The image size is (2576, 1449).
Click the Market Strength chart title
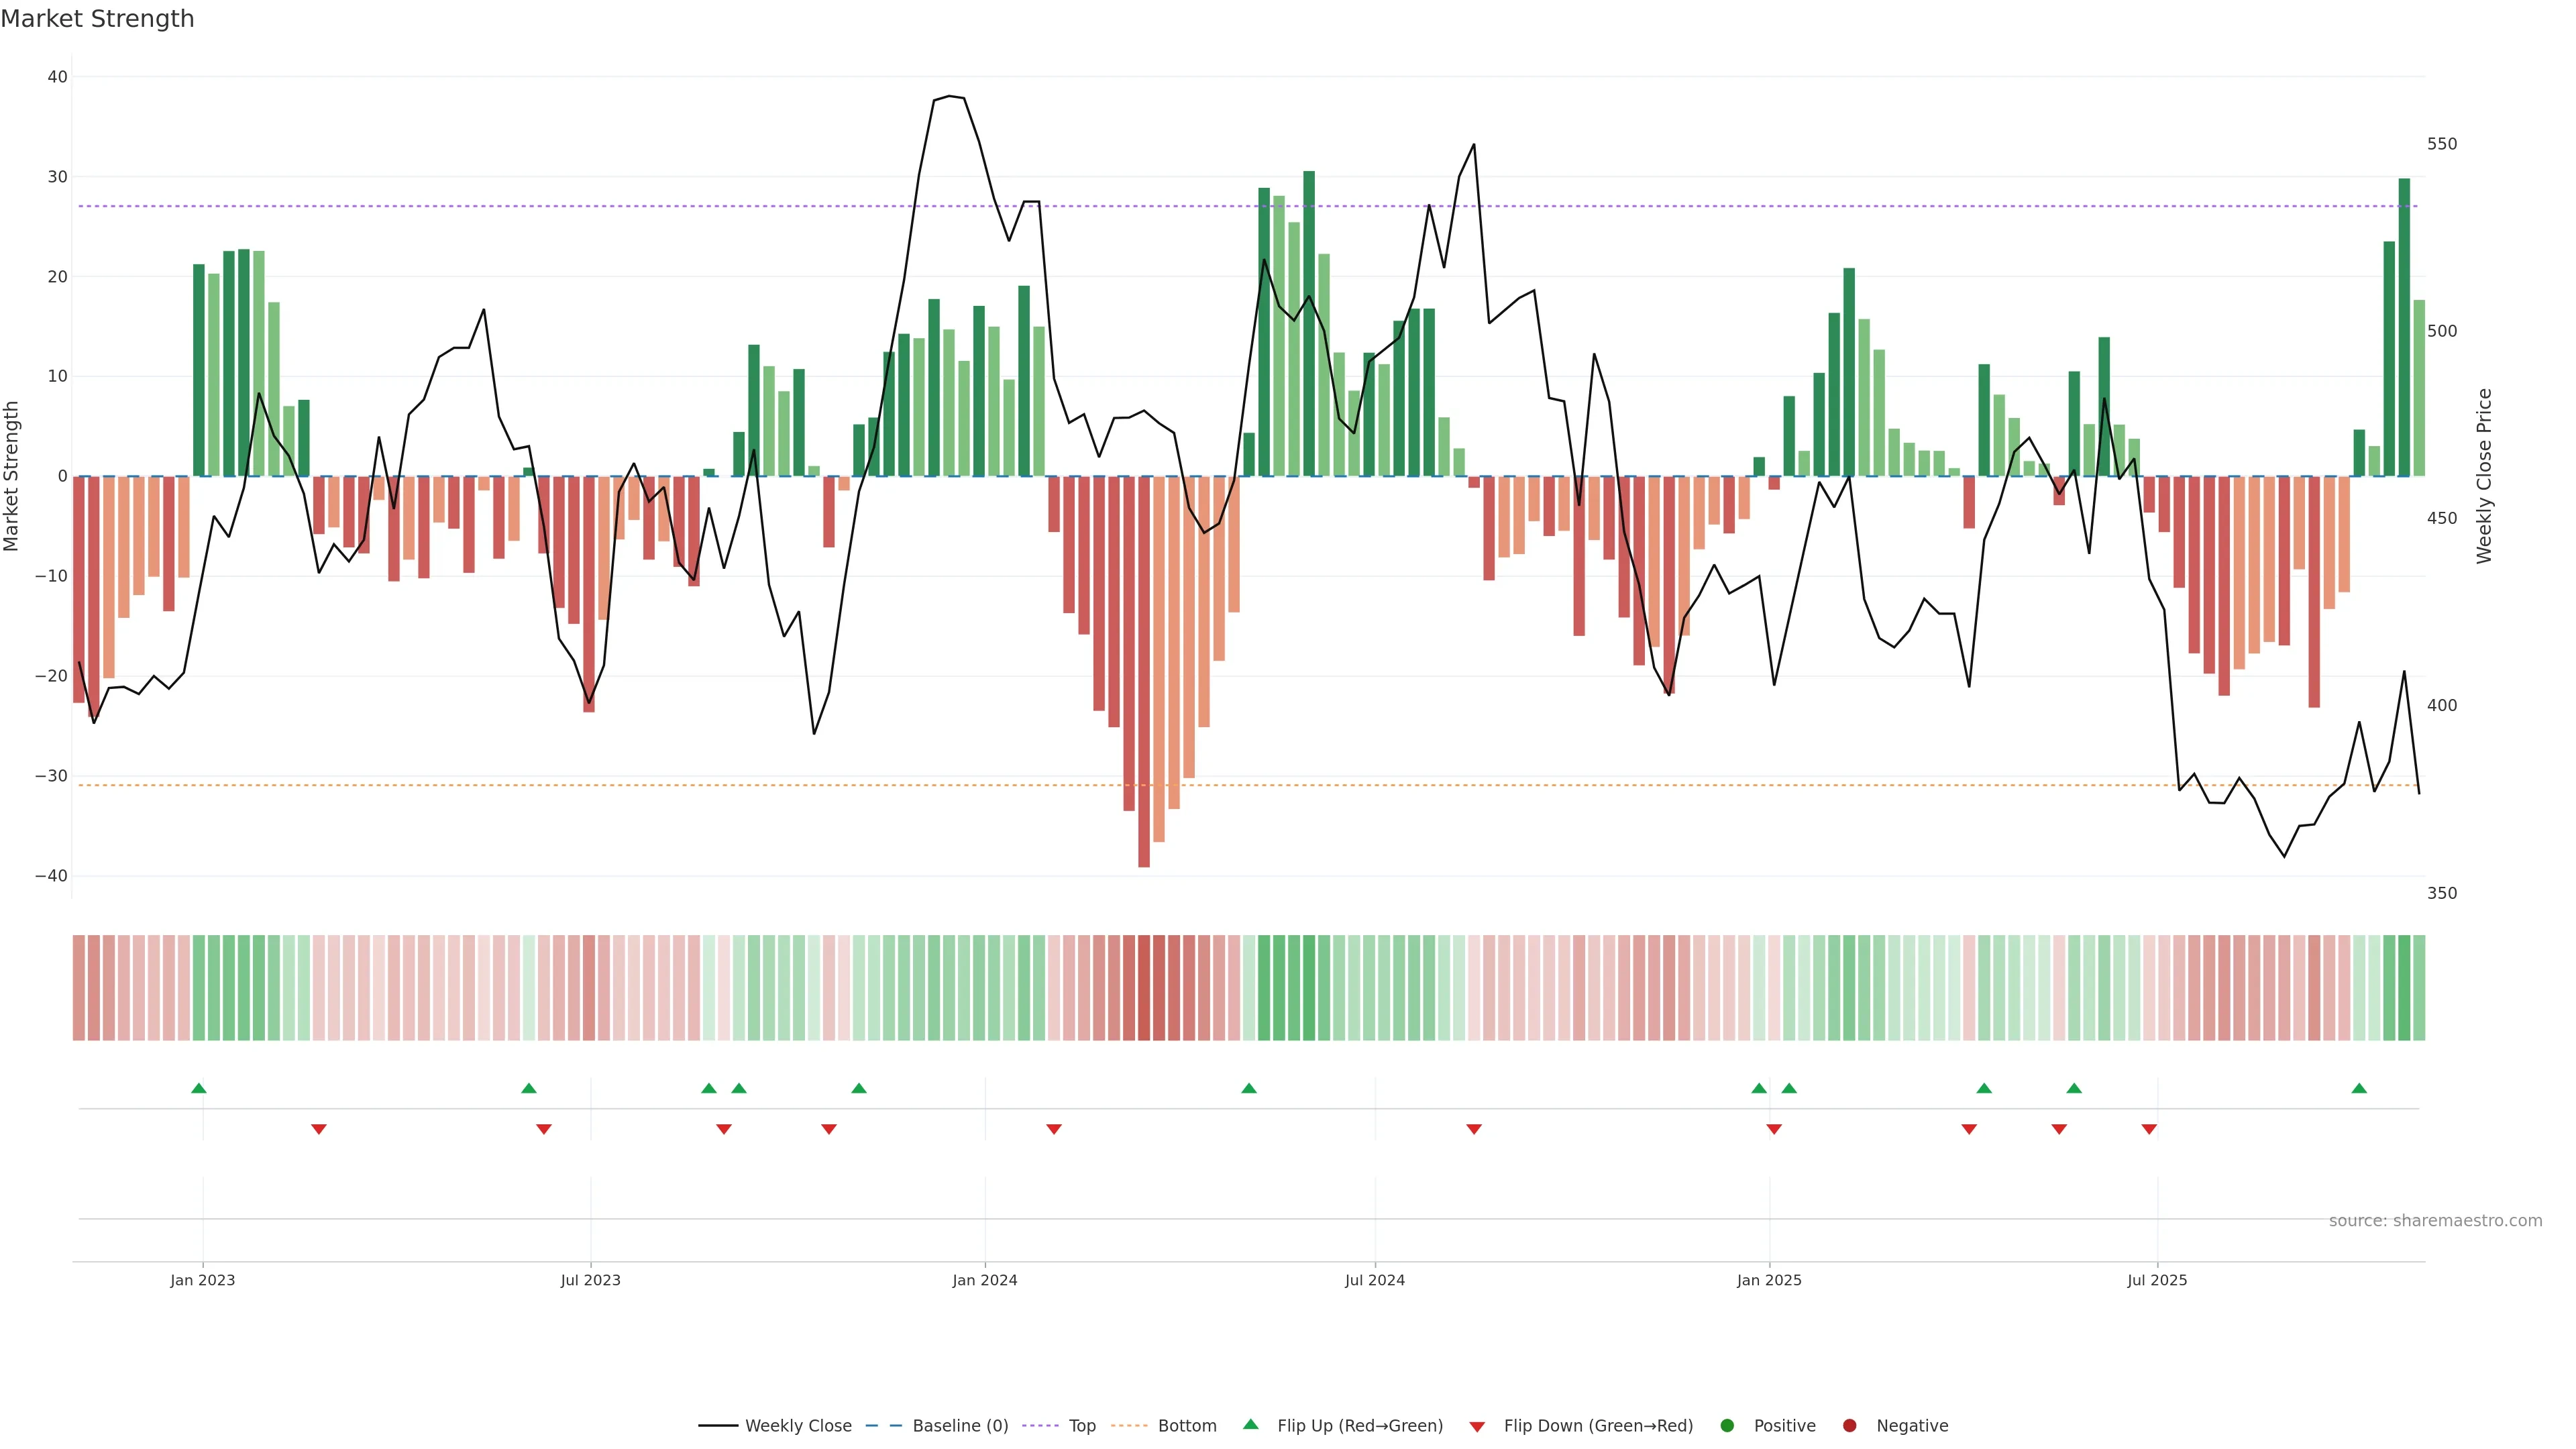point(97,19)
